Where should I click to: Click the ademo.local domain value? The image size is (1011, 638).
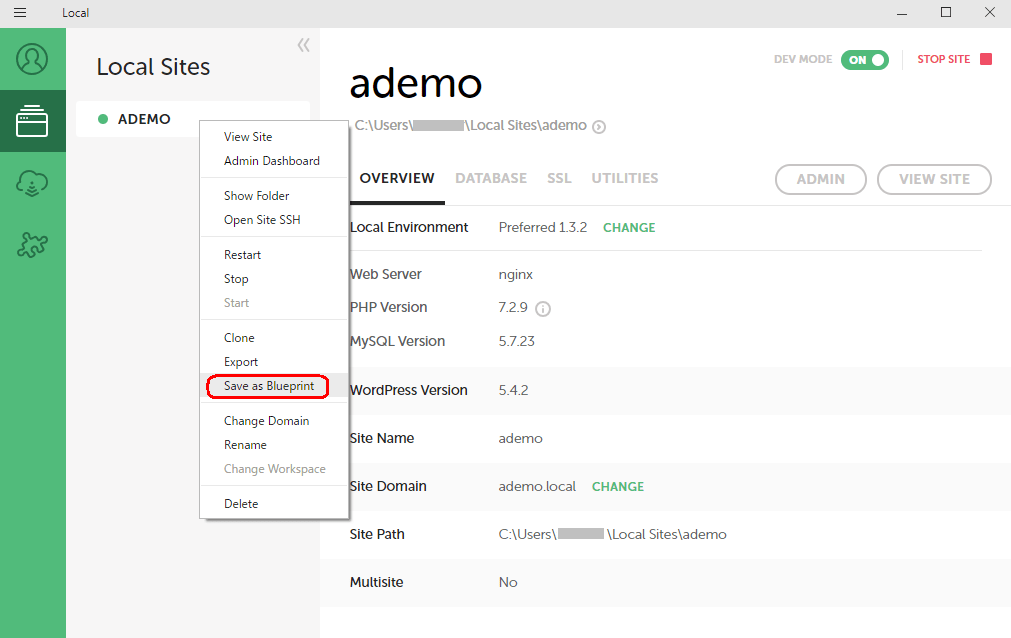536,486
